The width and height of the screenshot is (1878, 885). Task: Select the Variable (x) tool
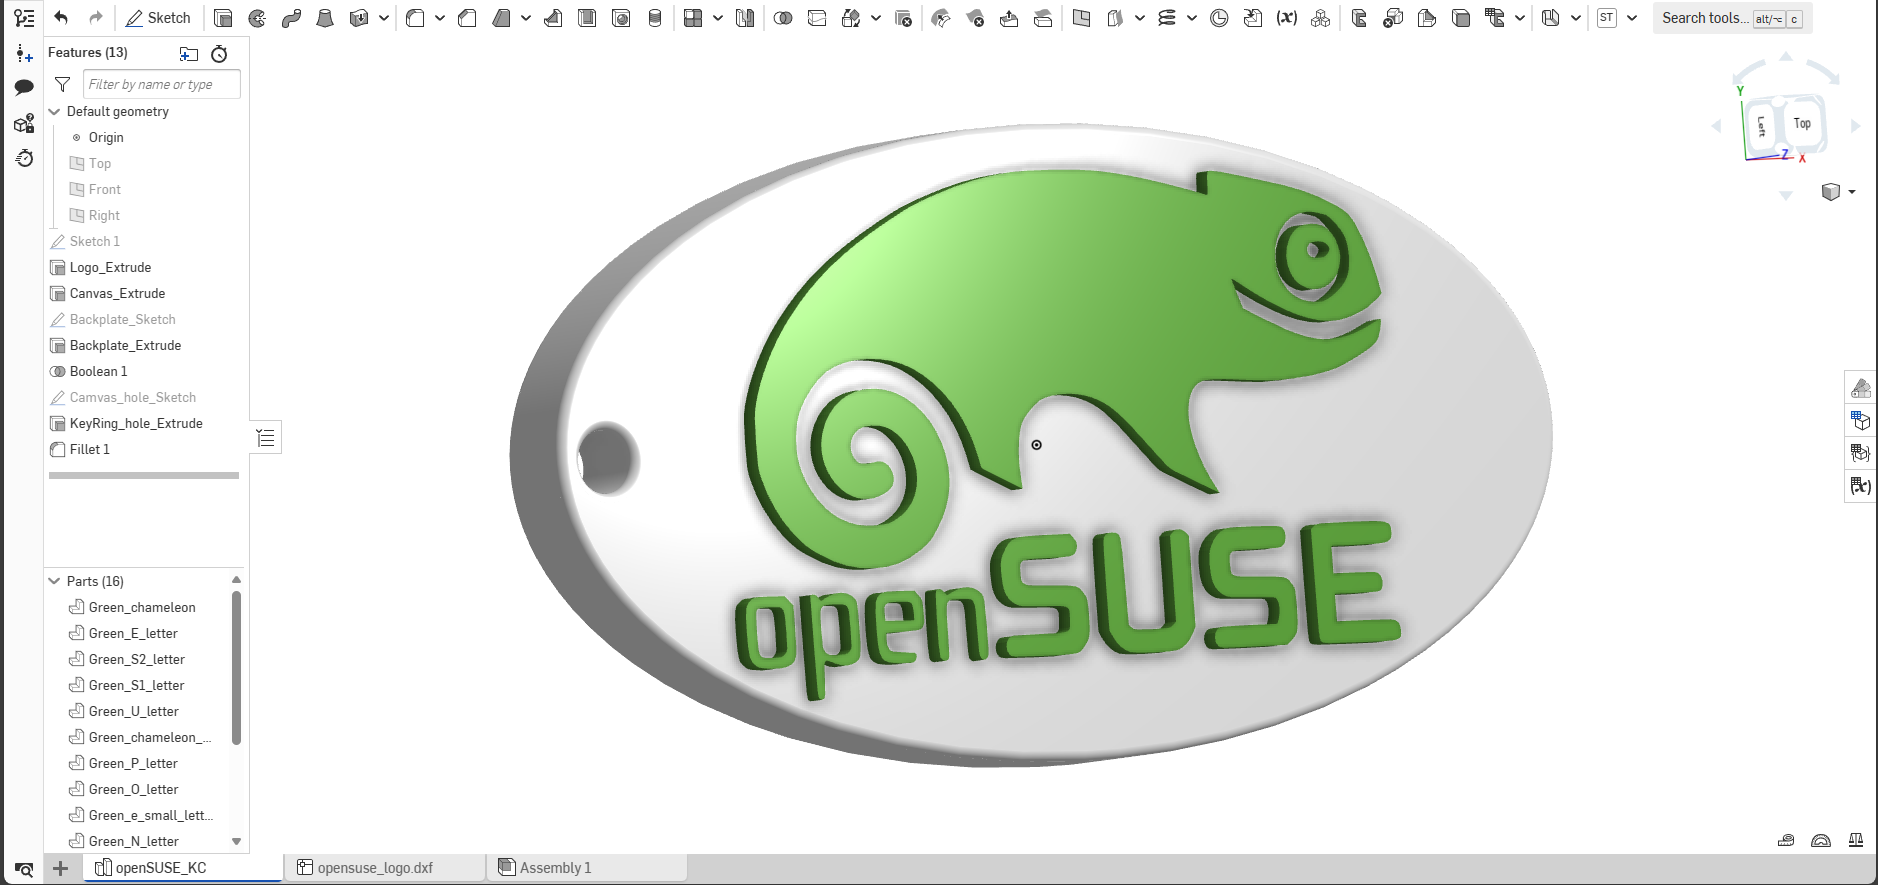pos(1287,18)
